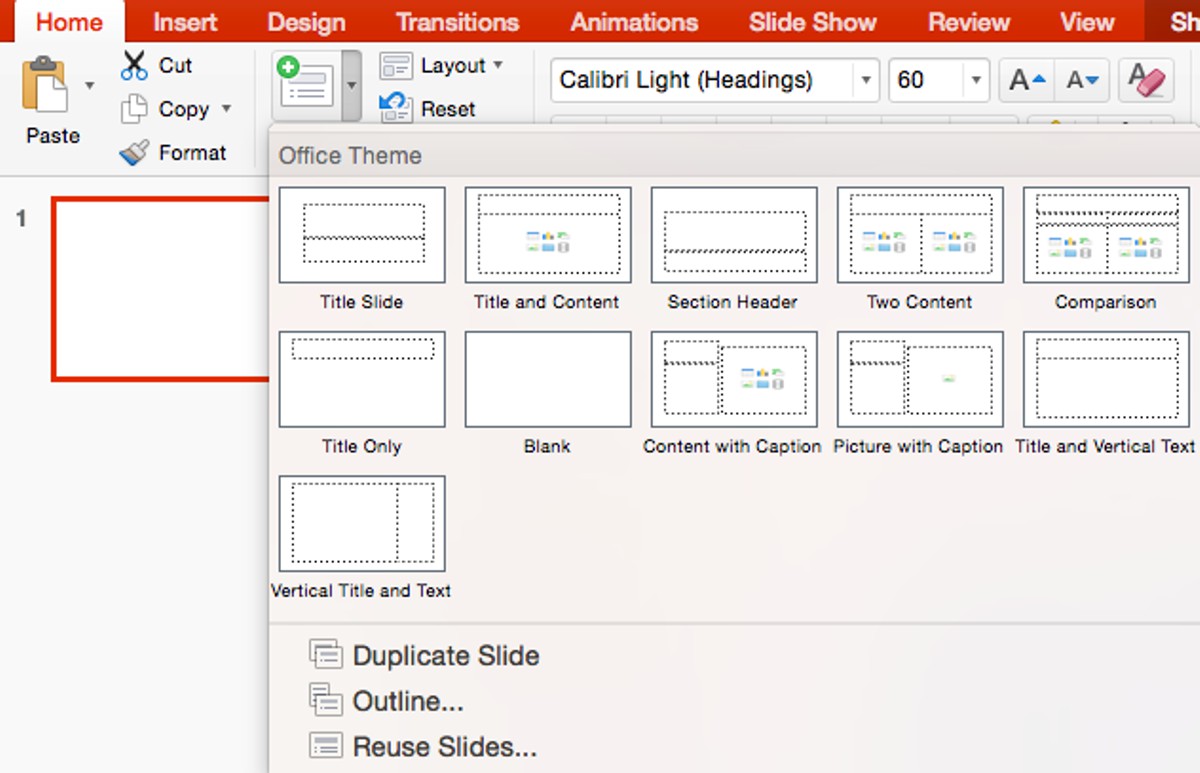
Task: Expand the font name dropdown arrow
Action: [x=866, y=80]
